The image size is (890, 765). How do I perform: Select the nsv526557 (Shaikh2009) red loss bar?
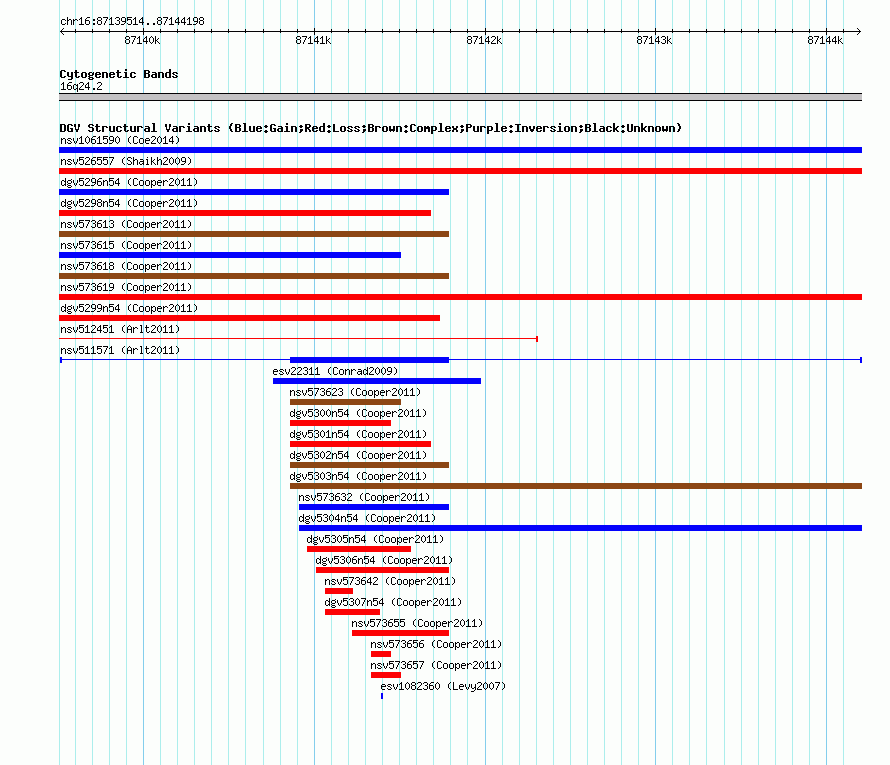click(x=460, y=171)
